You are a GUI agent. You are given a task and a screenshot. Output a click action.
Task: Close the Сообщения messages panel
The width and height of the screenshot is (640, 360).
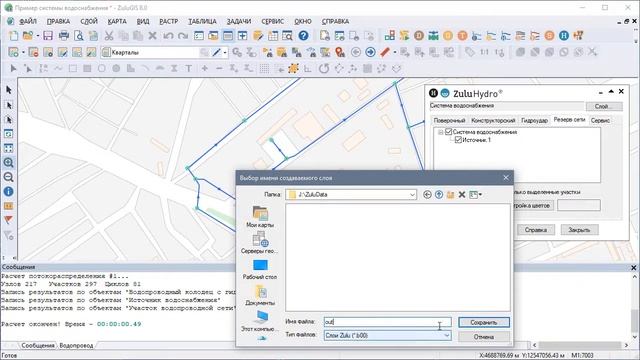[x=633, y=268]
